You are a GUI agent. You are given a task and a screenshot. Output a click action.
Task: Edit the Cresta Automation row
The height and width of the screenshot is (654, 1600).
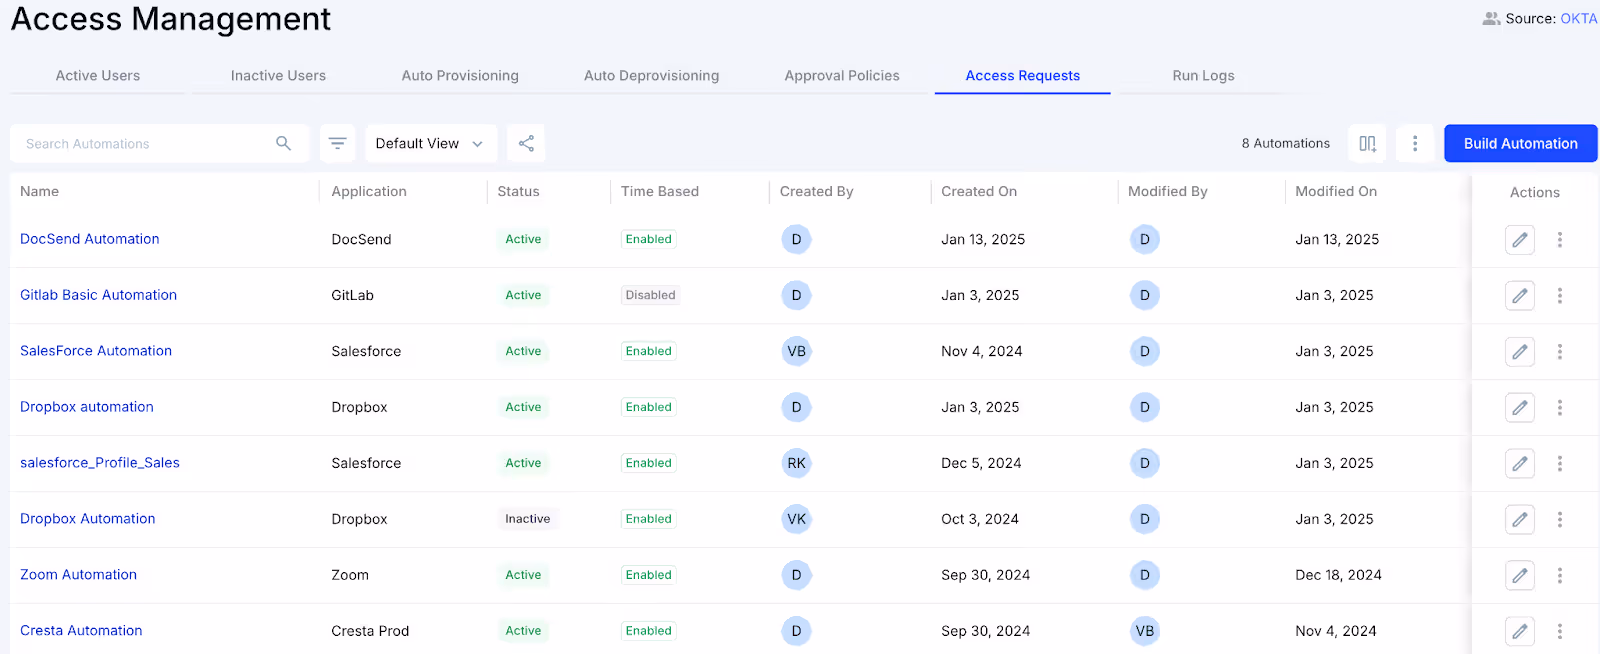(x=1520, y=631)
